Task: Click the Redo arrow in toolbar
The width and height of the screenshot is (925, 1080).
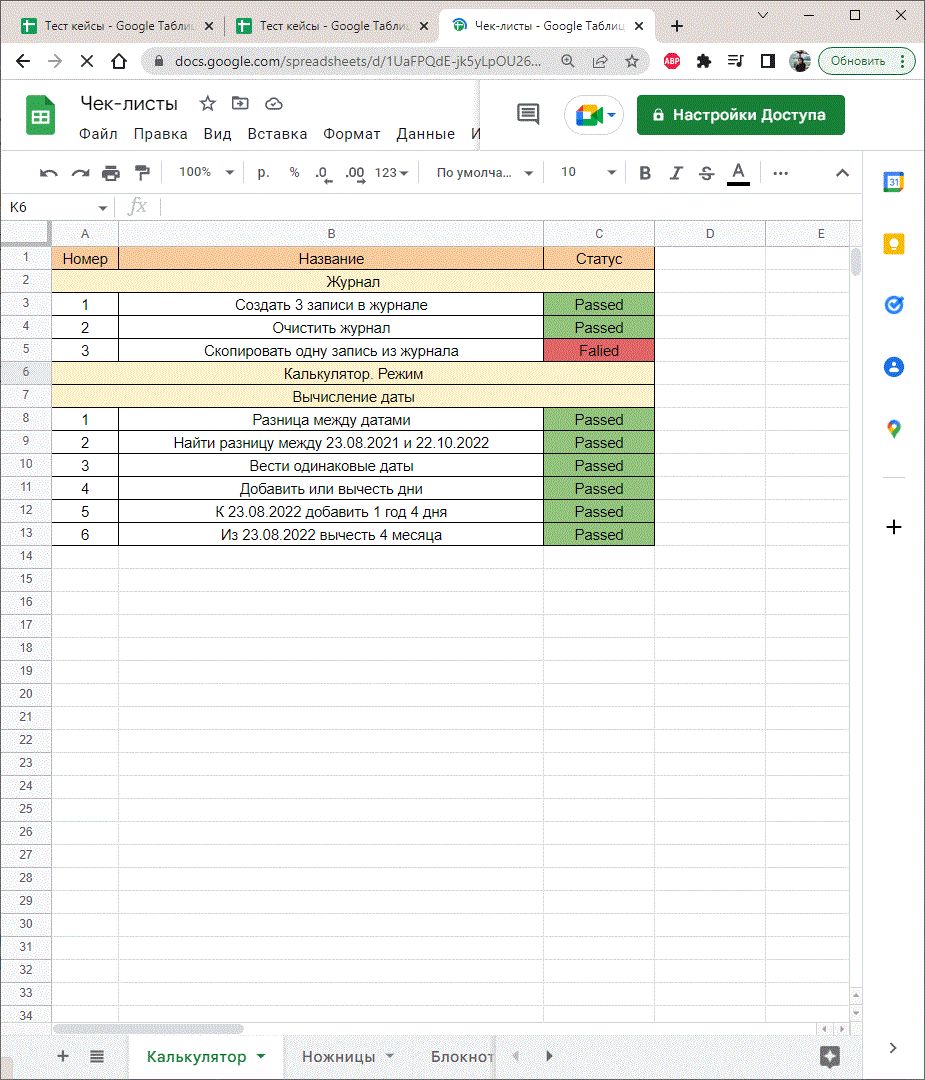Action: (81, 173)
